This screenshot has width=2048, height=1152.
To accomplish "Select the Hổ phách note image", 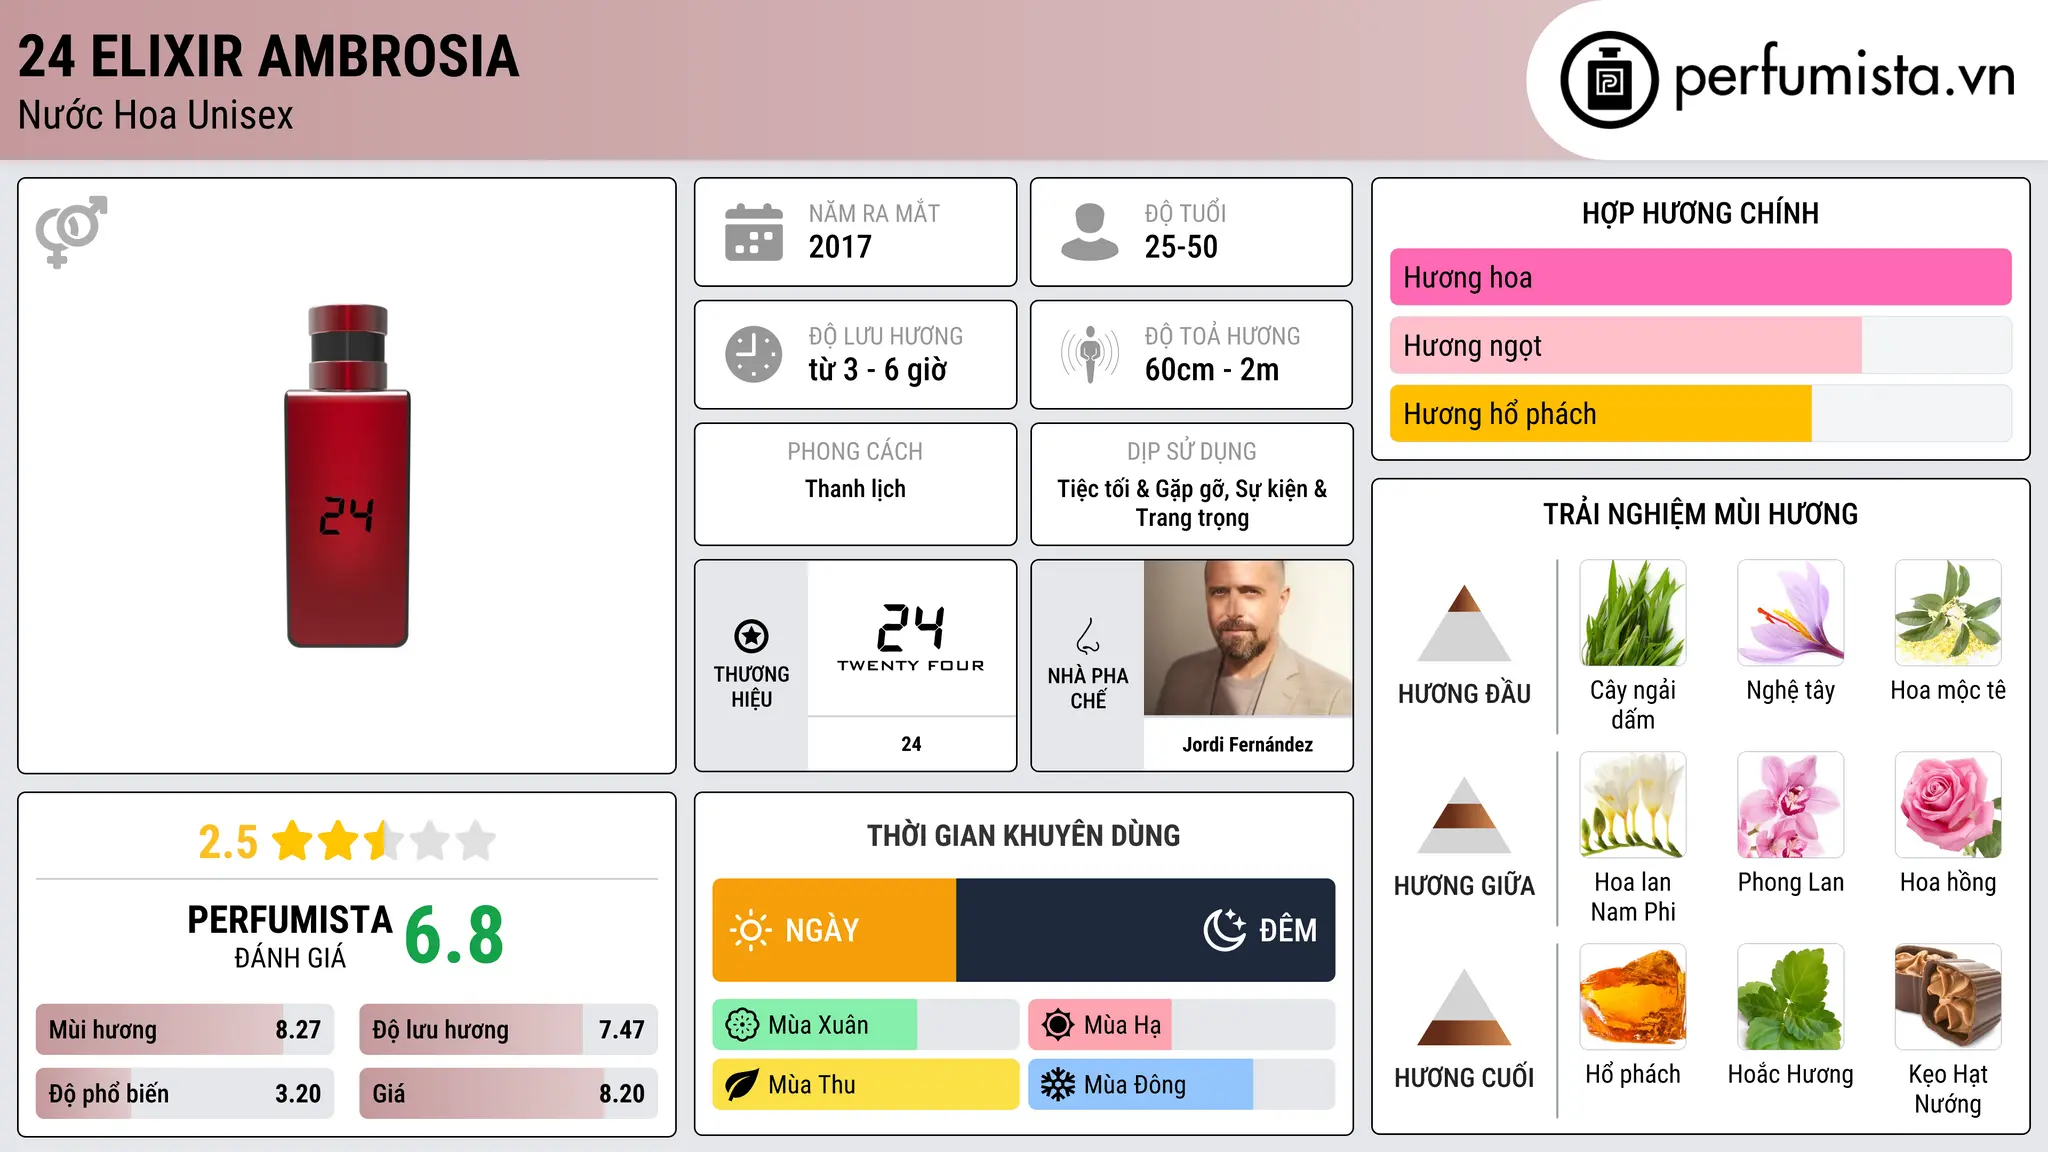I will tap(1633, 997).
